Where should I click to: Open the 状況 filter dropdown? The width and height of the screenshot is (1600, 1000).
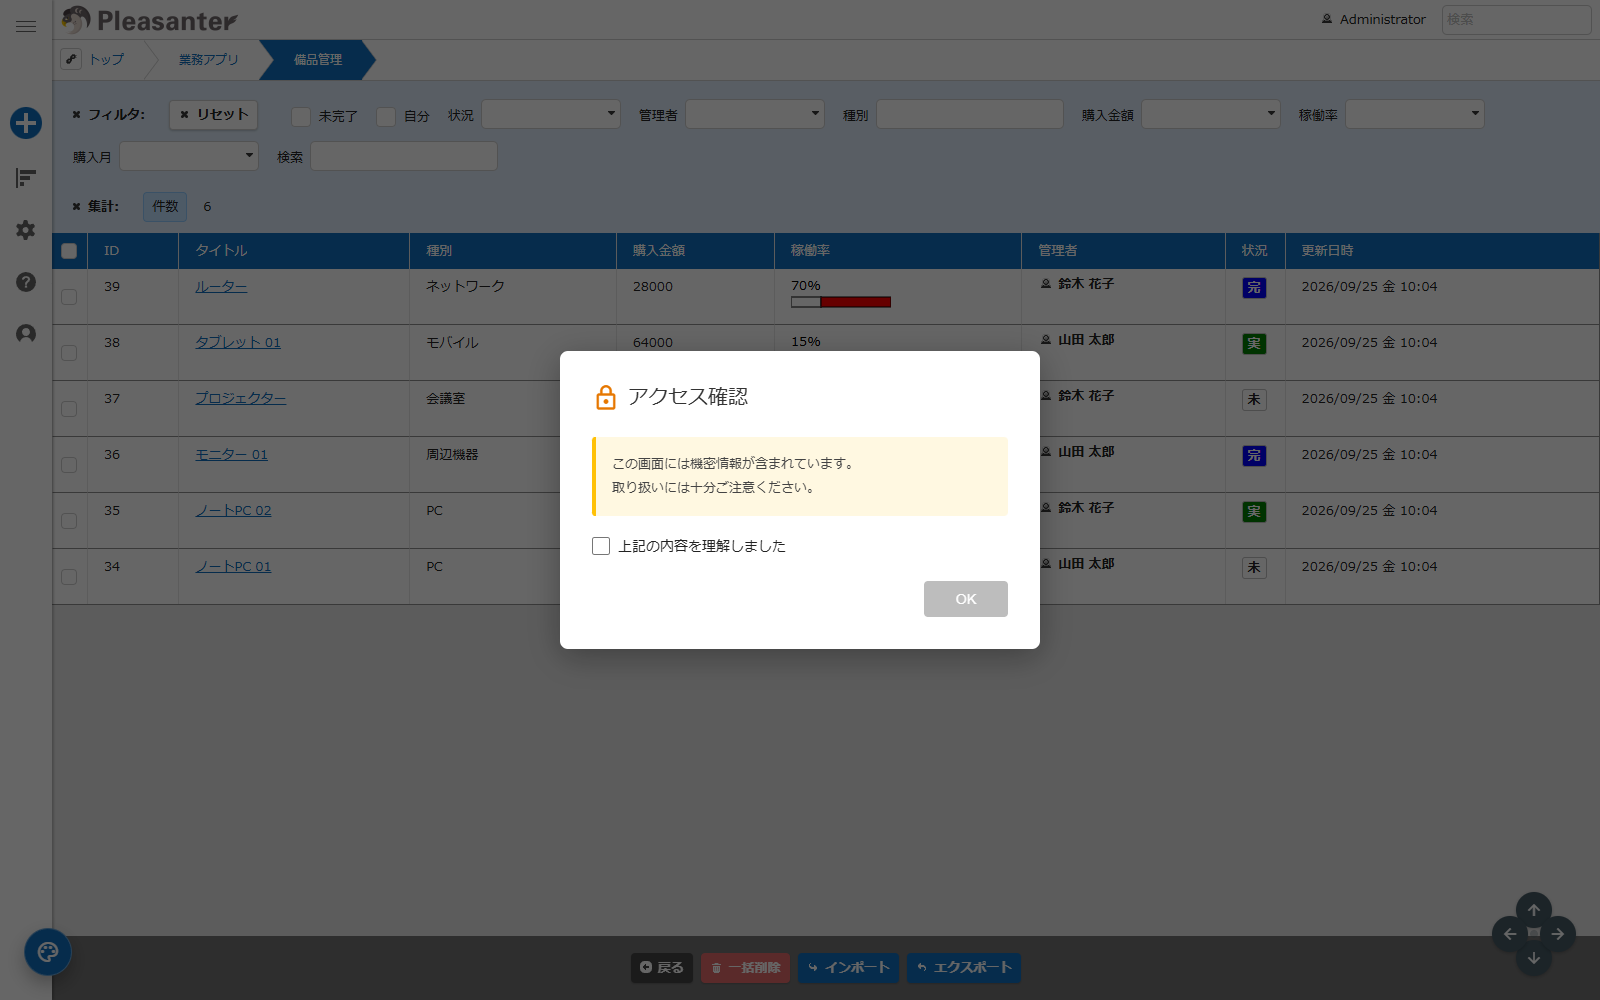point(551,114)
